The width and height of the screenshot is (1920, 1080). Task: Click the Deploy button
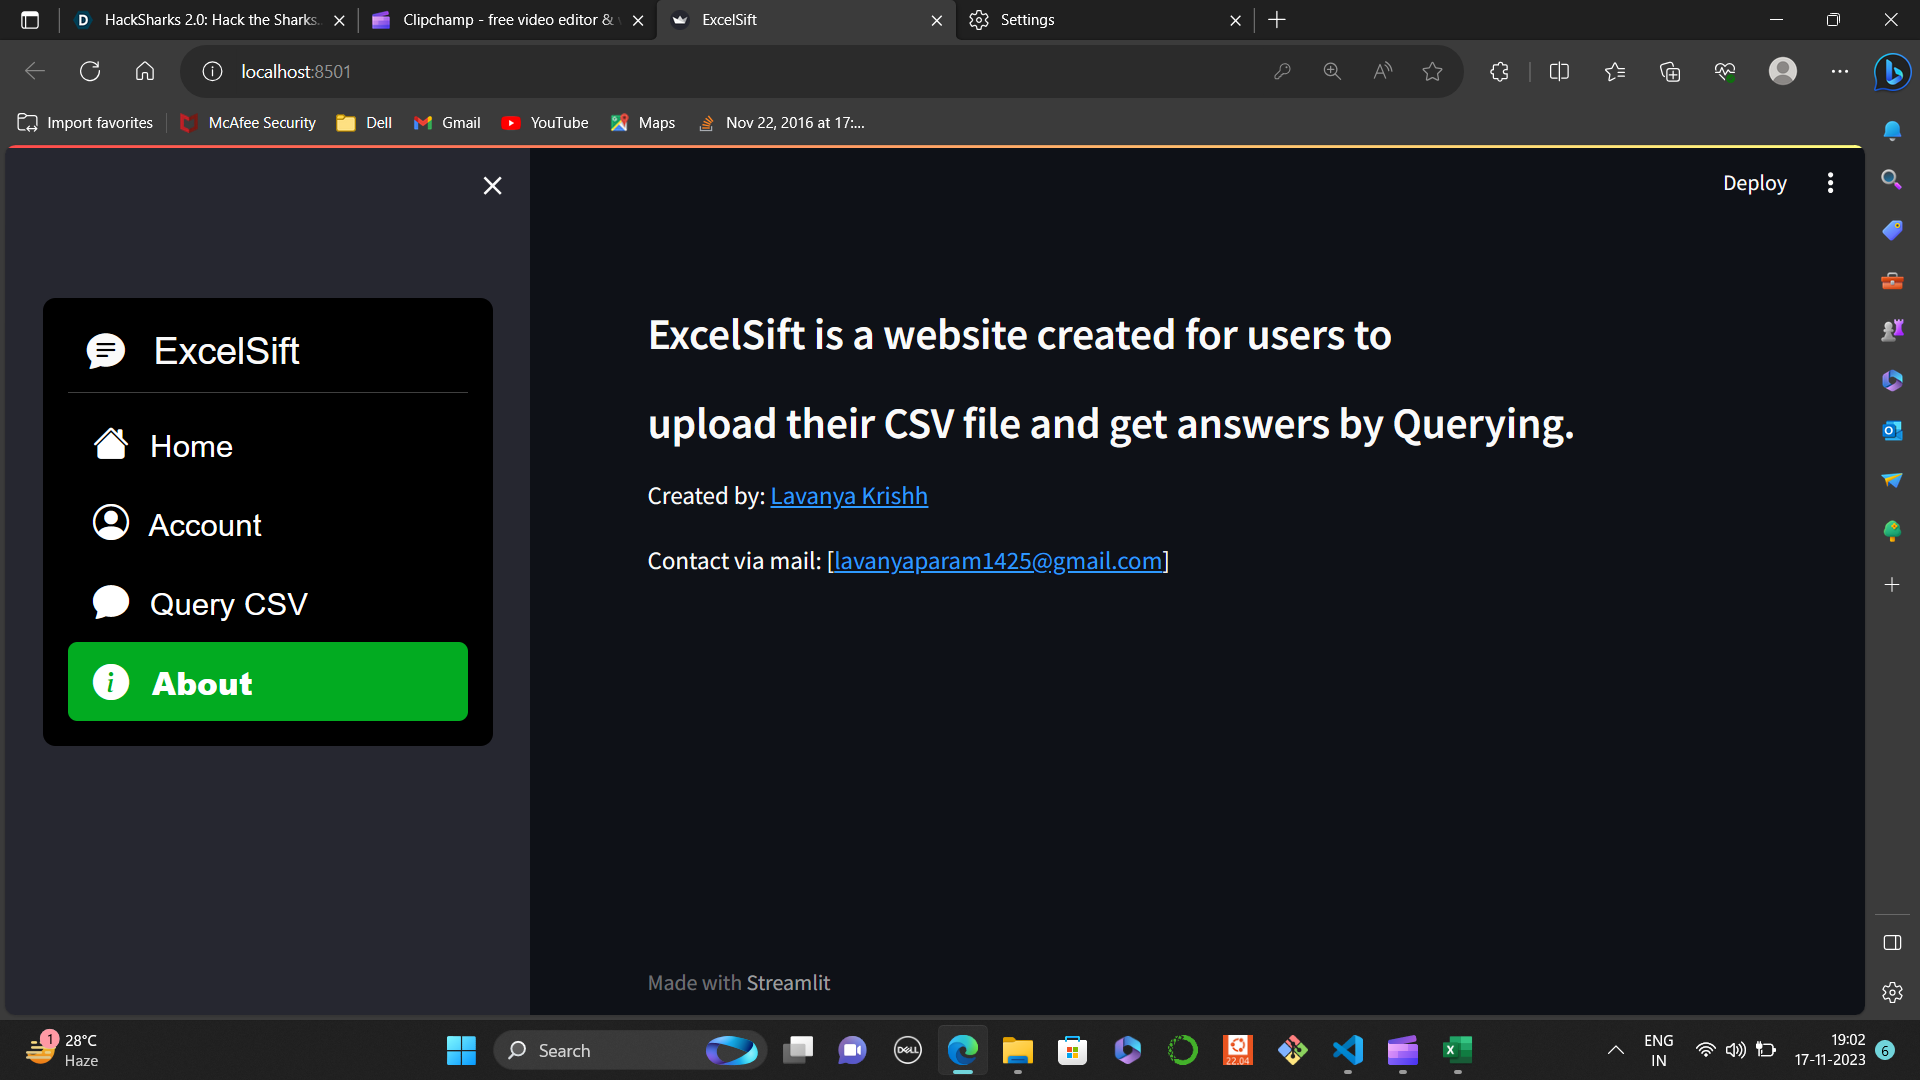click(1754, 183)
